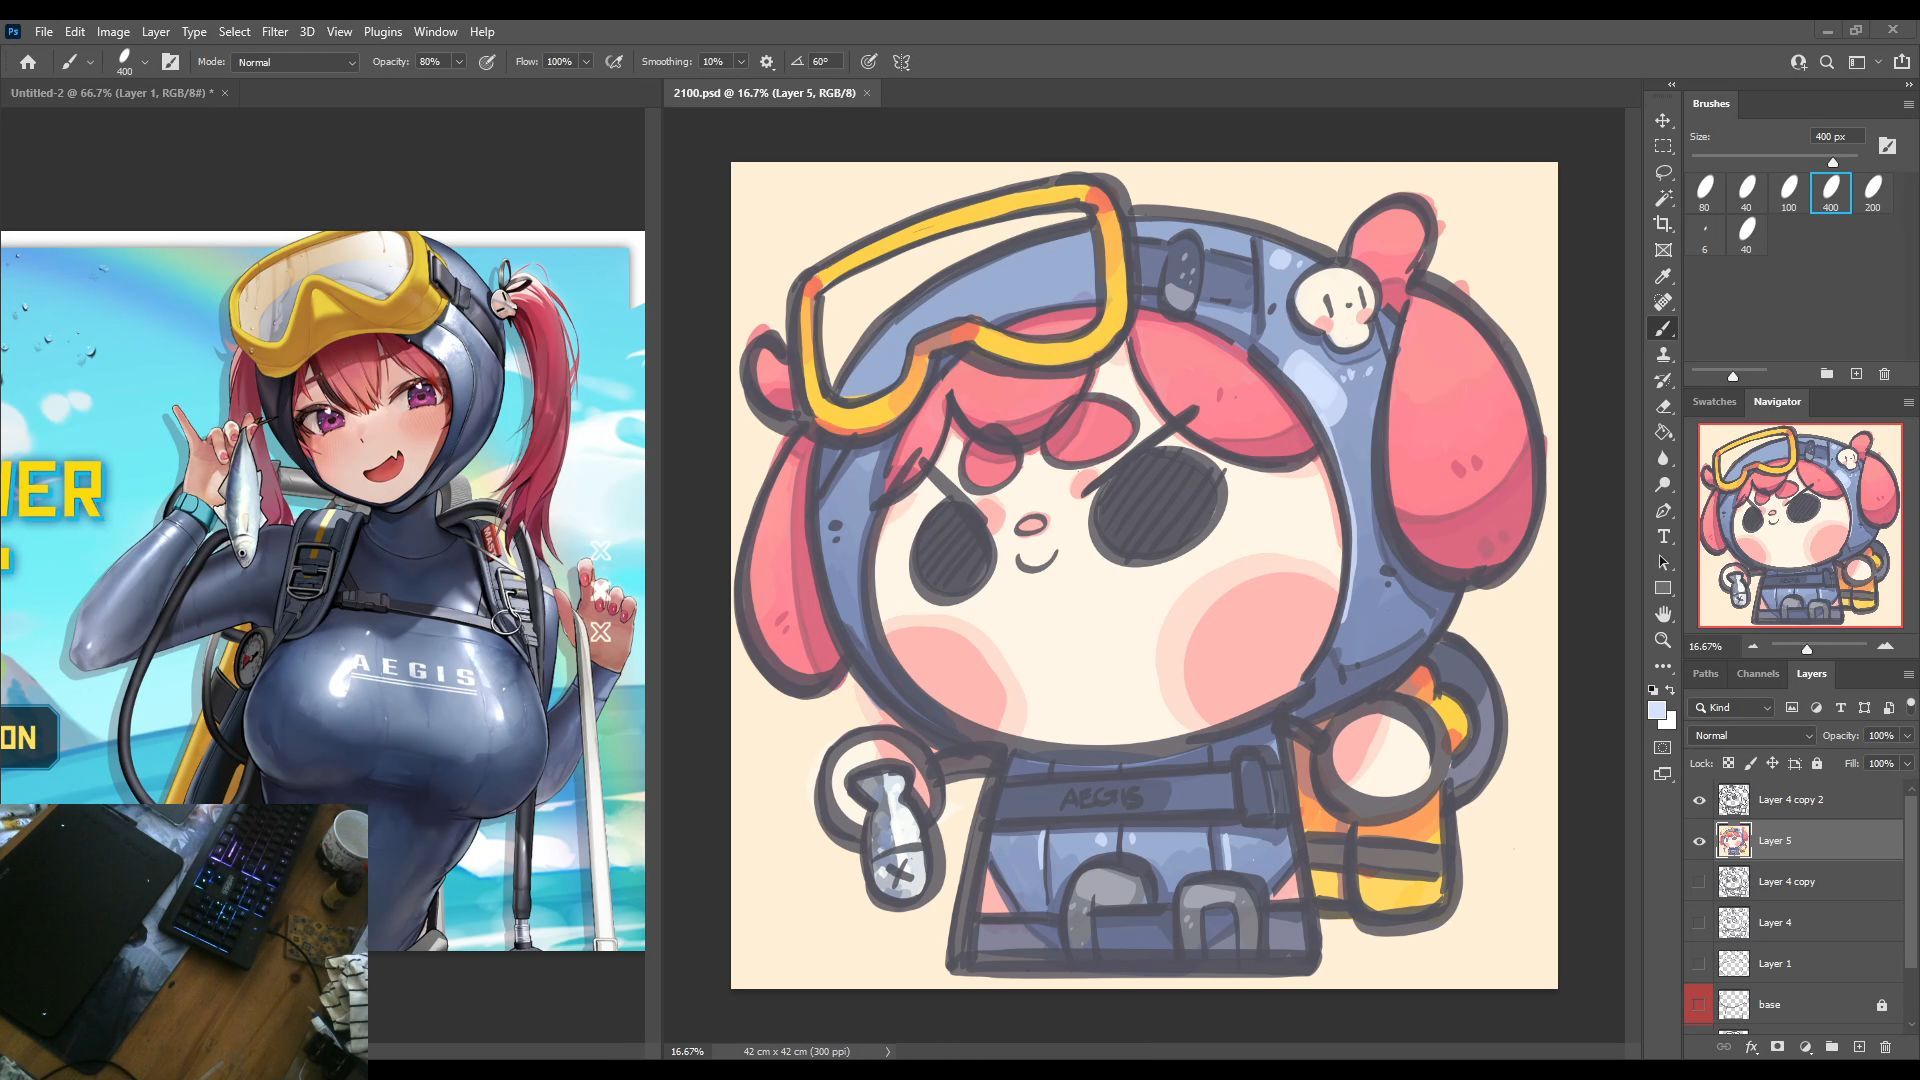Show Layer 4 visibility box
The image size is (1920, 1080).
point(1699,923)
